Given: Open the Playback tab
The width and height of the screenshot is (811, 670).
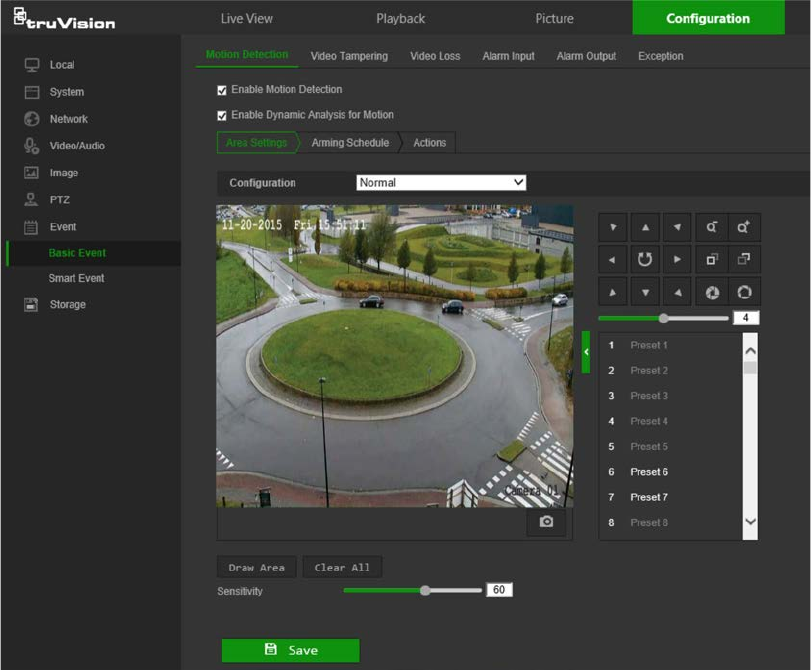Looking at the screenshot, I should tap(400, 18).
